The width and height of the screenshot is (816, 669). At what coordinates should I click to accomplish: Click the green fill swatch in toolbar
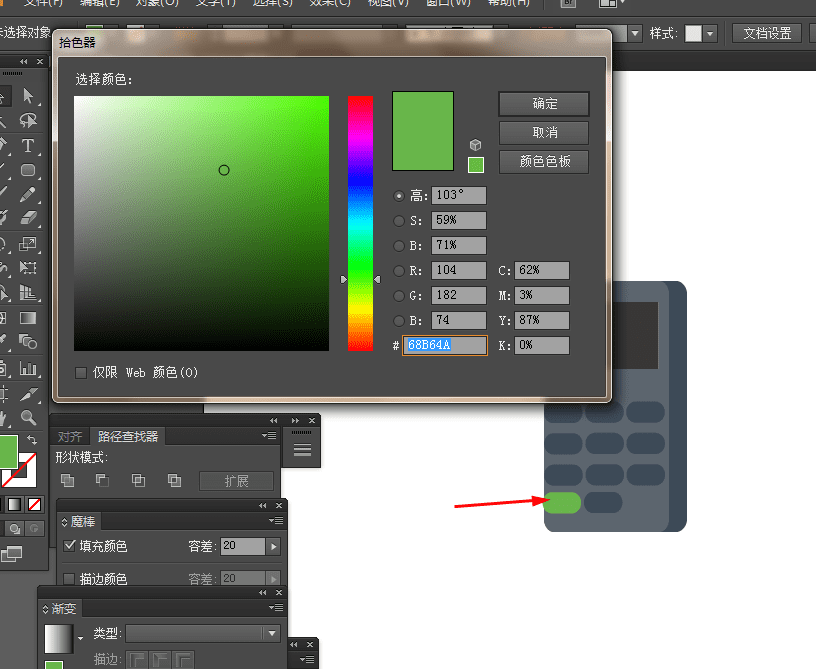click(9, 452)
